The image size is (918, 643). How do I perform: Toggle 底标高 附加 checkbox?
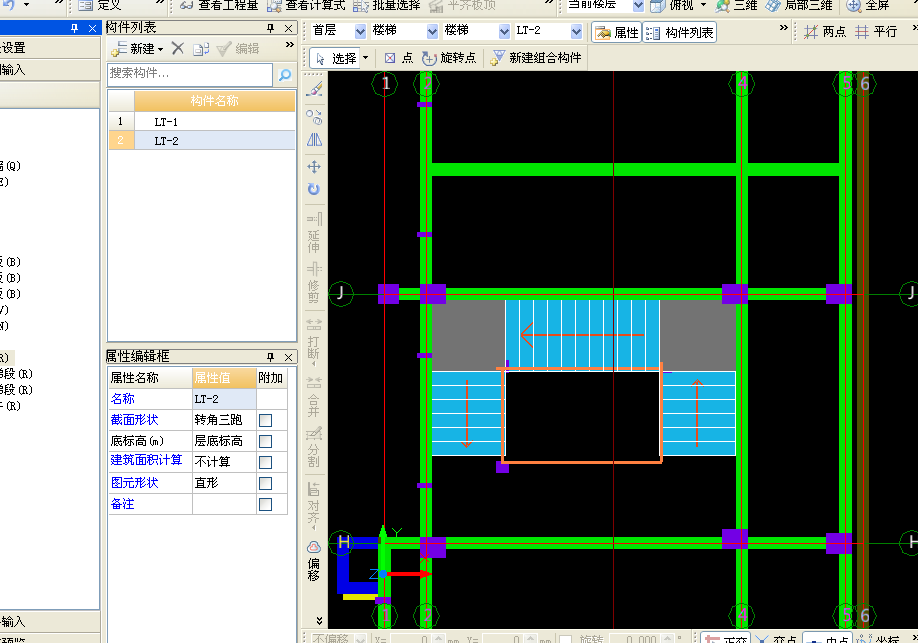click(x=266, y=442)
